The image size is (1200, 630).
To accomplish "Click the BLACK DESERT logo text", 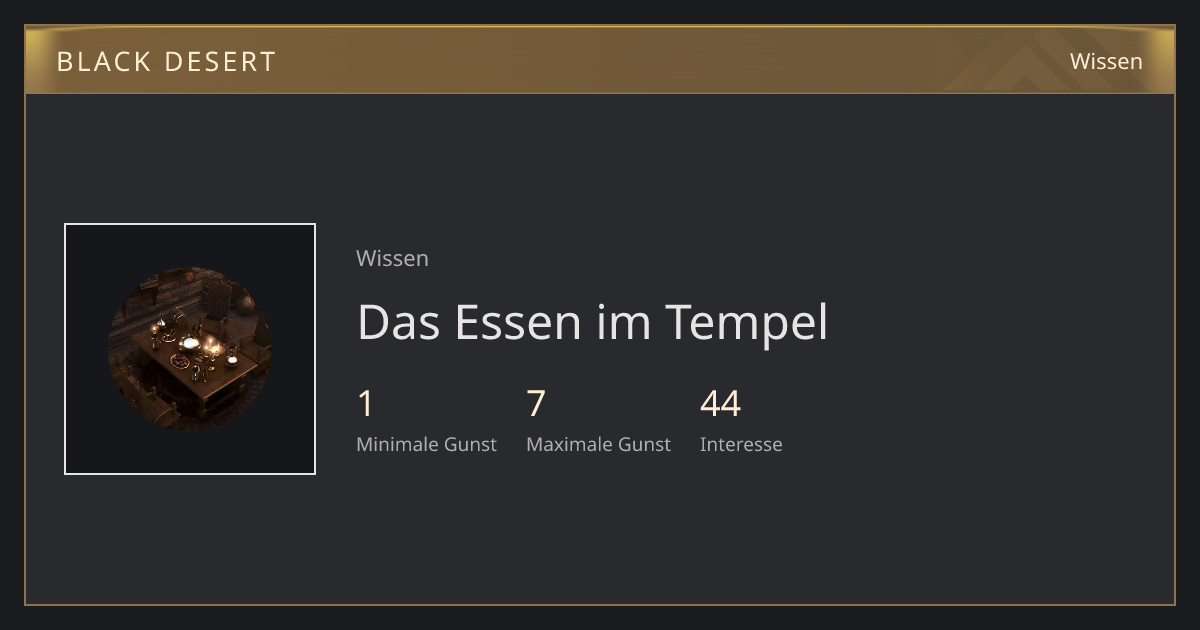I will (166, 61).
